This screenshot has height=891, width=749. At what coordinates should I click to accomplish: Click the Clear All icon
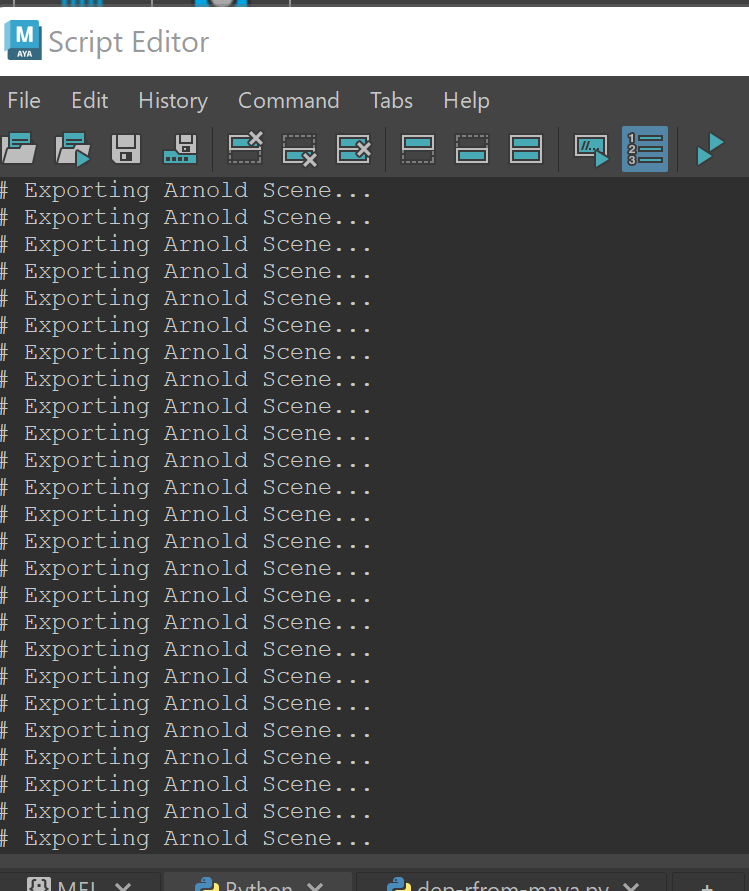click(x=353, y=149)
